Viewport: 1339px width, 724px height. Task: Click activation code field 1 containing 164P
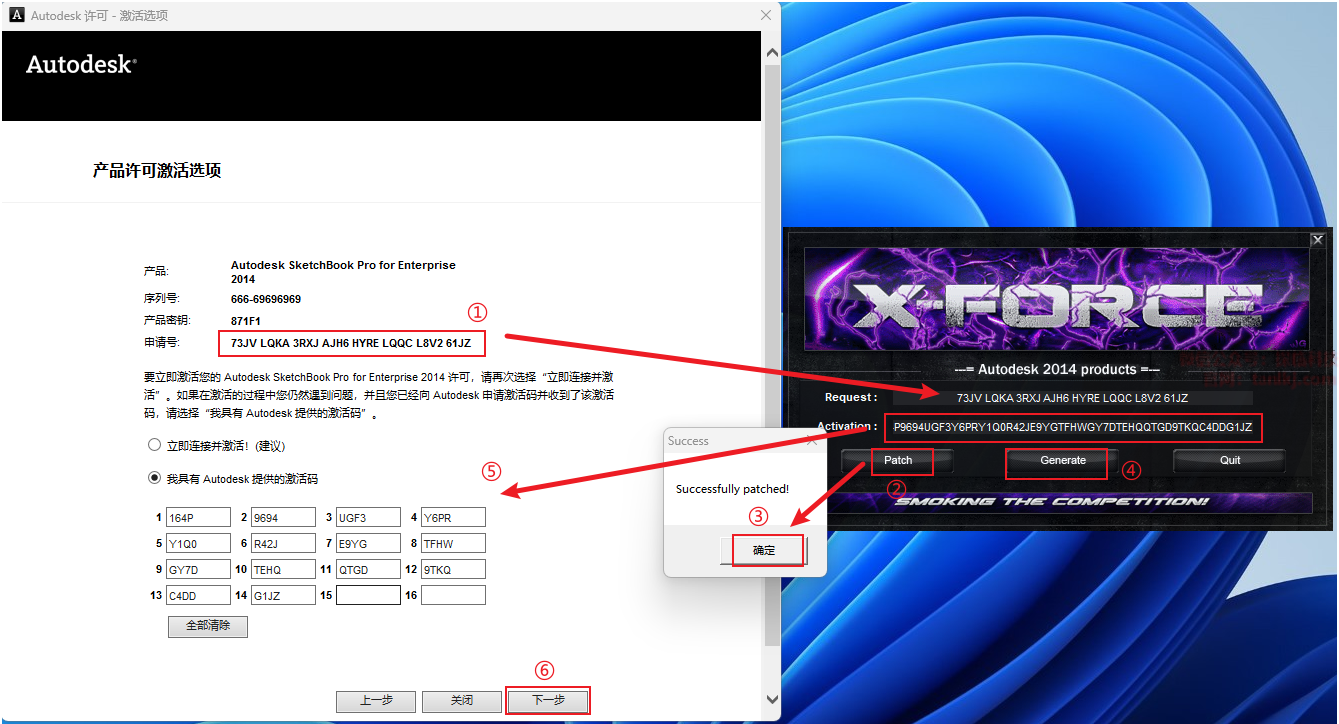point(198,517)
